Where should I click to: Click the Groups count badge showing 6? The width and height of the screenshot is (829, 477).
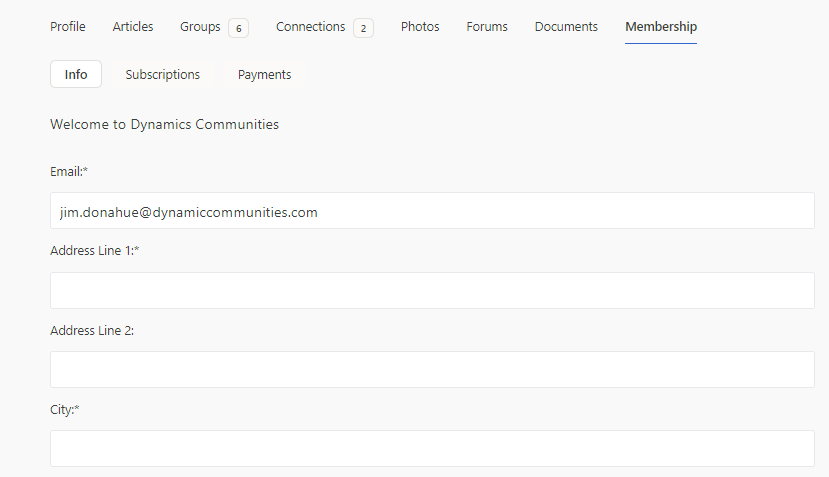pos(238,28)
